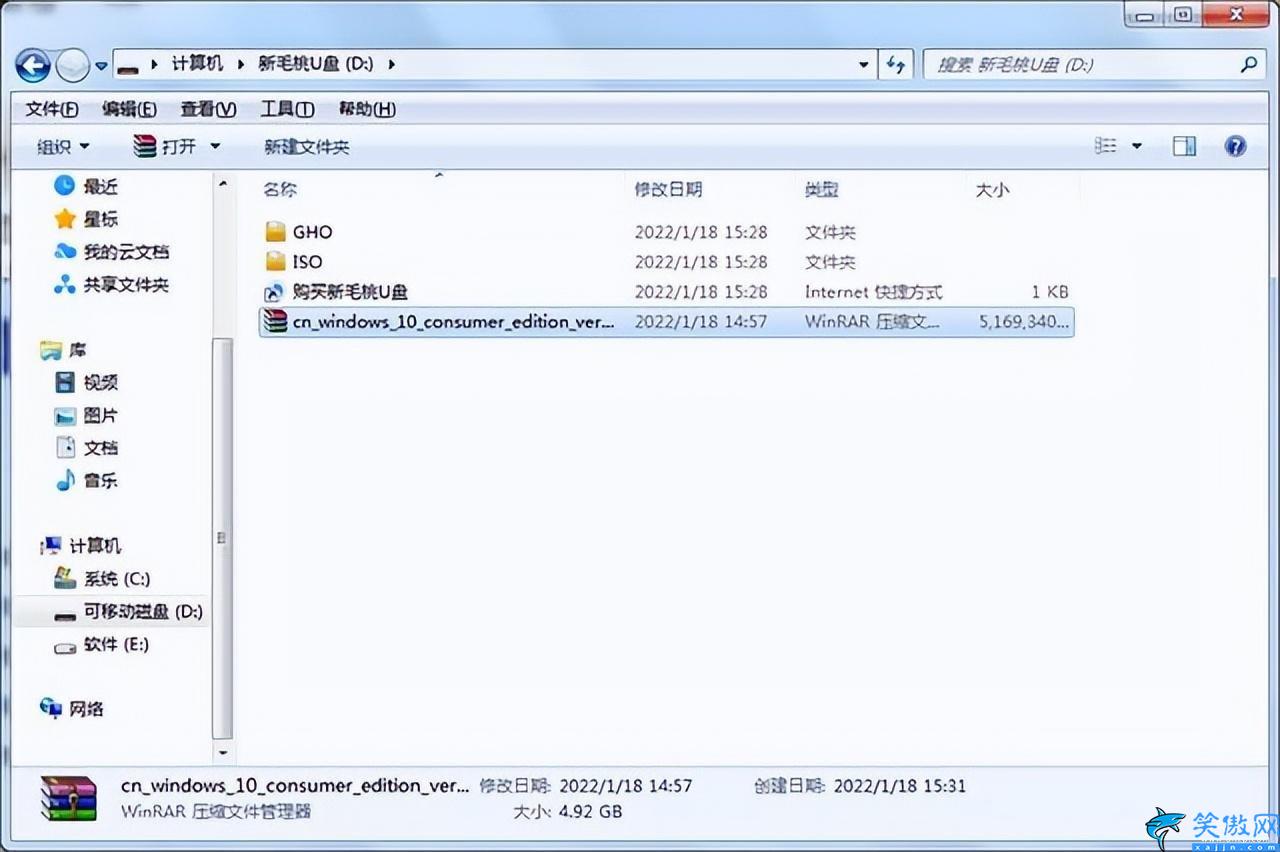This screenshot has height=852, width=1280.
Task: Click 大小: 4.92 GB in details pane
Action: tap(567, 811)
